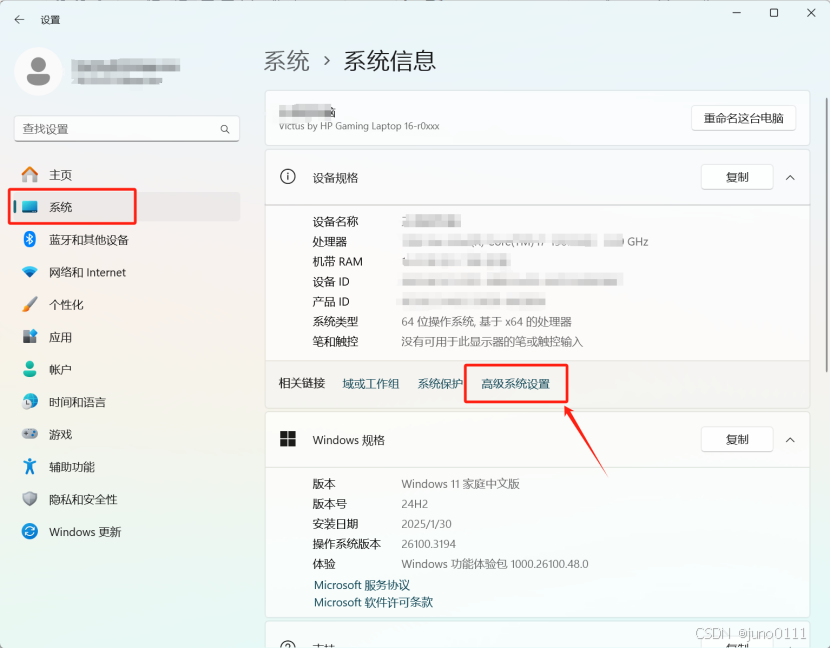830x649 pixels.
Task: Close the Settings window
Action: 811,13
